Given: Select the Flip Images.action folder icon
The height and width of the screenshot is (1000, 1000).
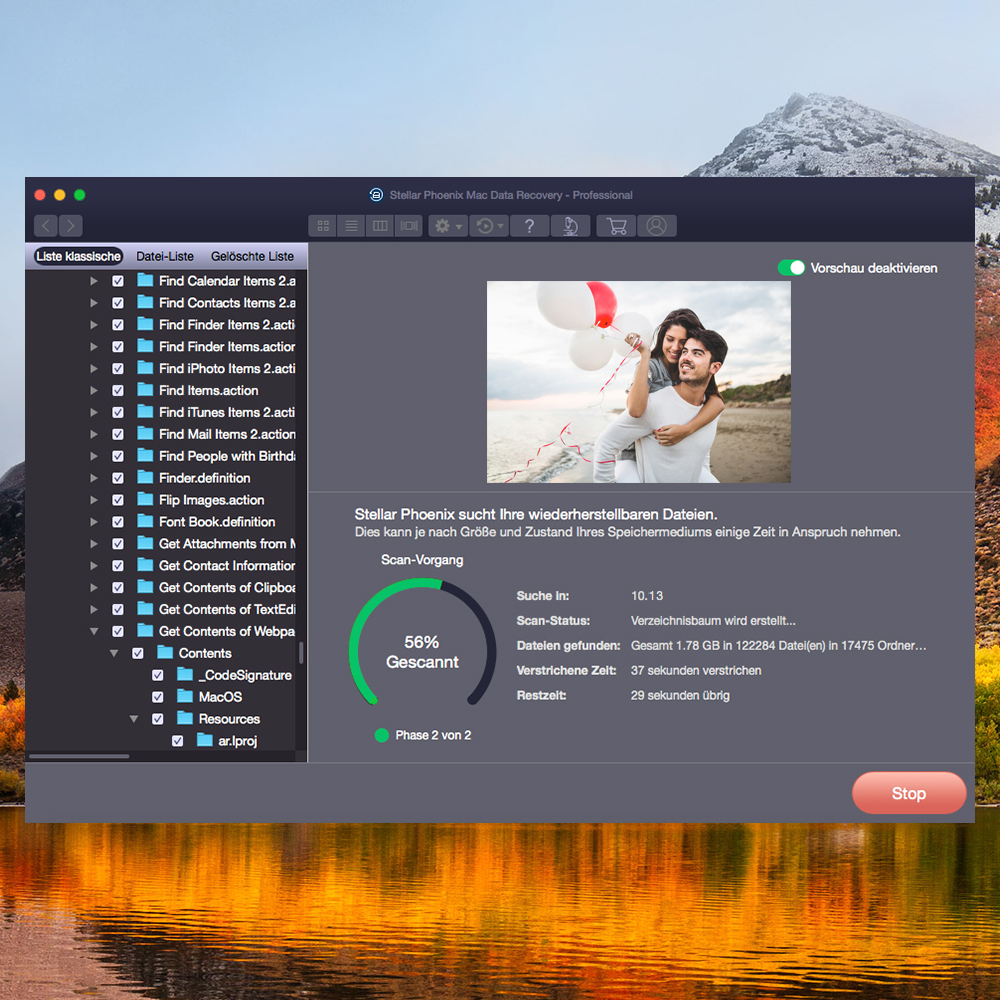Looking at the screenshot, I should point(145,499).
